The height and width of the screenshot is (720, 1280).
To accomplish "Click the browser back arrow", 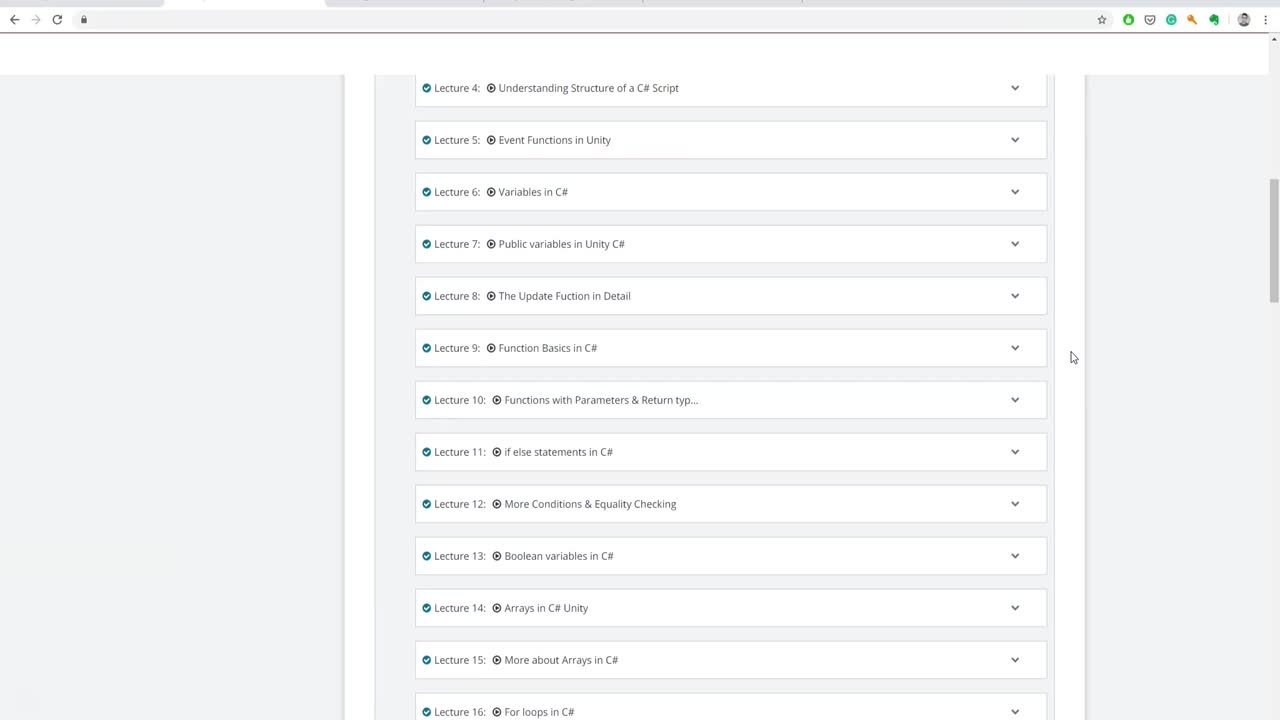I will 14,19.
